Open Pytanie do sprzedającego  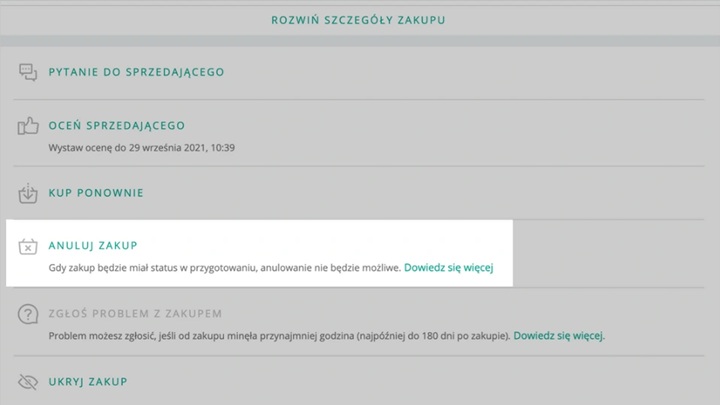coord(136,72)
